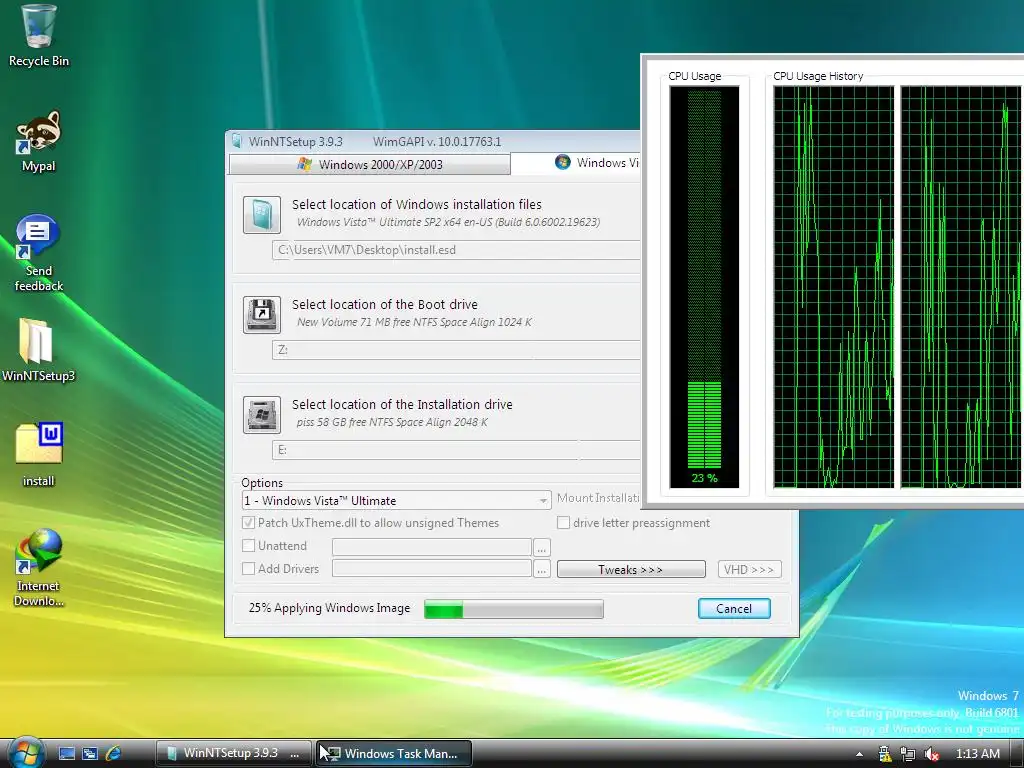This screenshot has width=1024, height=768.
Task: Activate Windows Task Manager taskbar button
Action: click(394, 753)
